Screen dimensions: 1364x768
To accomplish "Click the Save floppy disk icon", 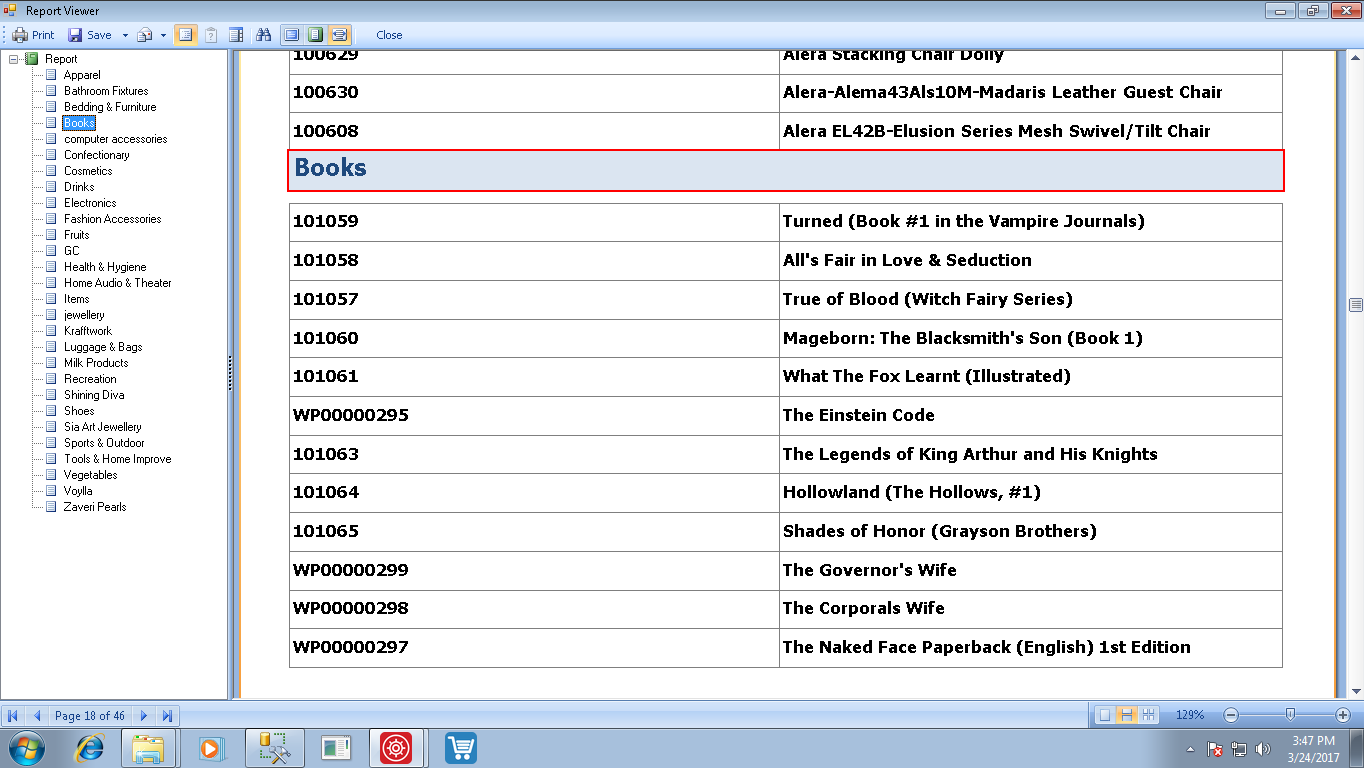I will pyautogui.click(x=75, y=35).
